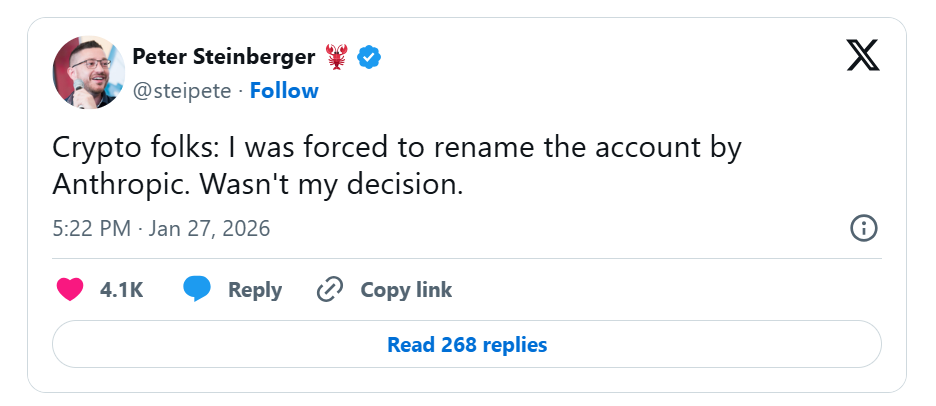
Task: Click the red lobster emoji
Action: tap(335, 57)
